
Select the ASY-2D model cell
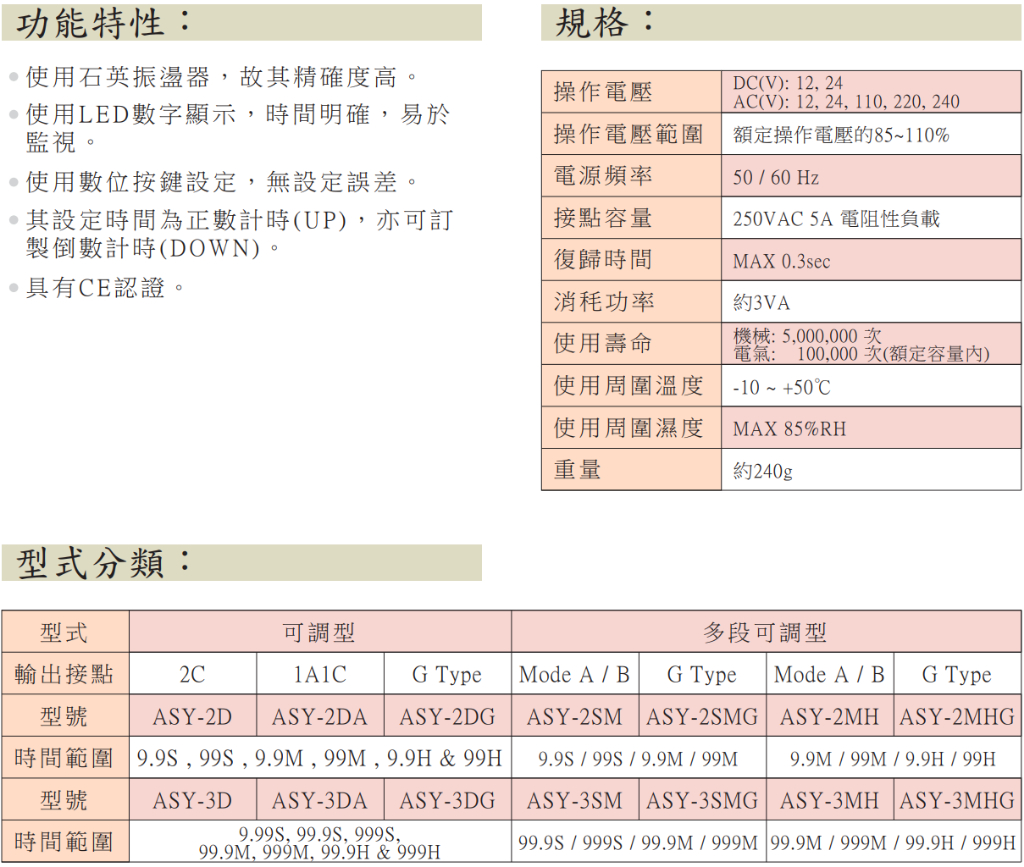[192, 717]
